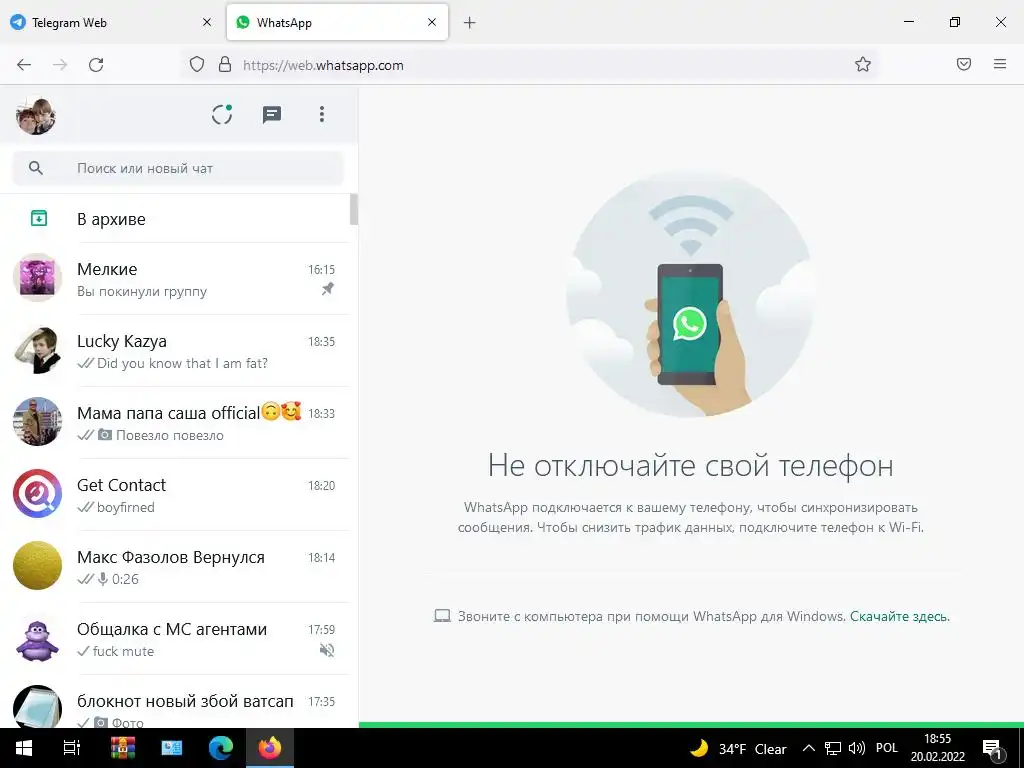
Task: Open Microsoft Edge from the taskbar
Action: [221, 748]
